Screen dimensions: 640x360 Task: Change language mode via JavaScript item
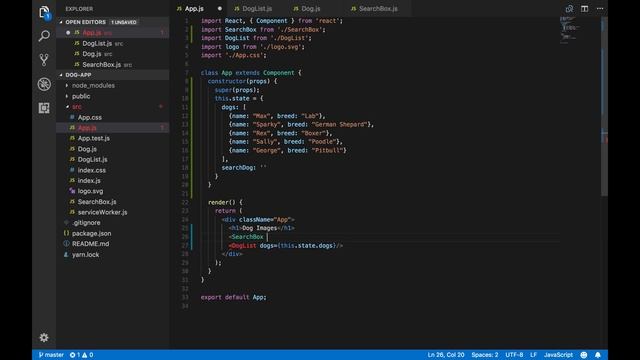click(x=558, y=355)
